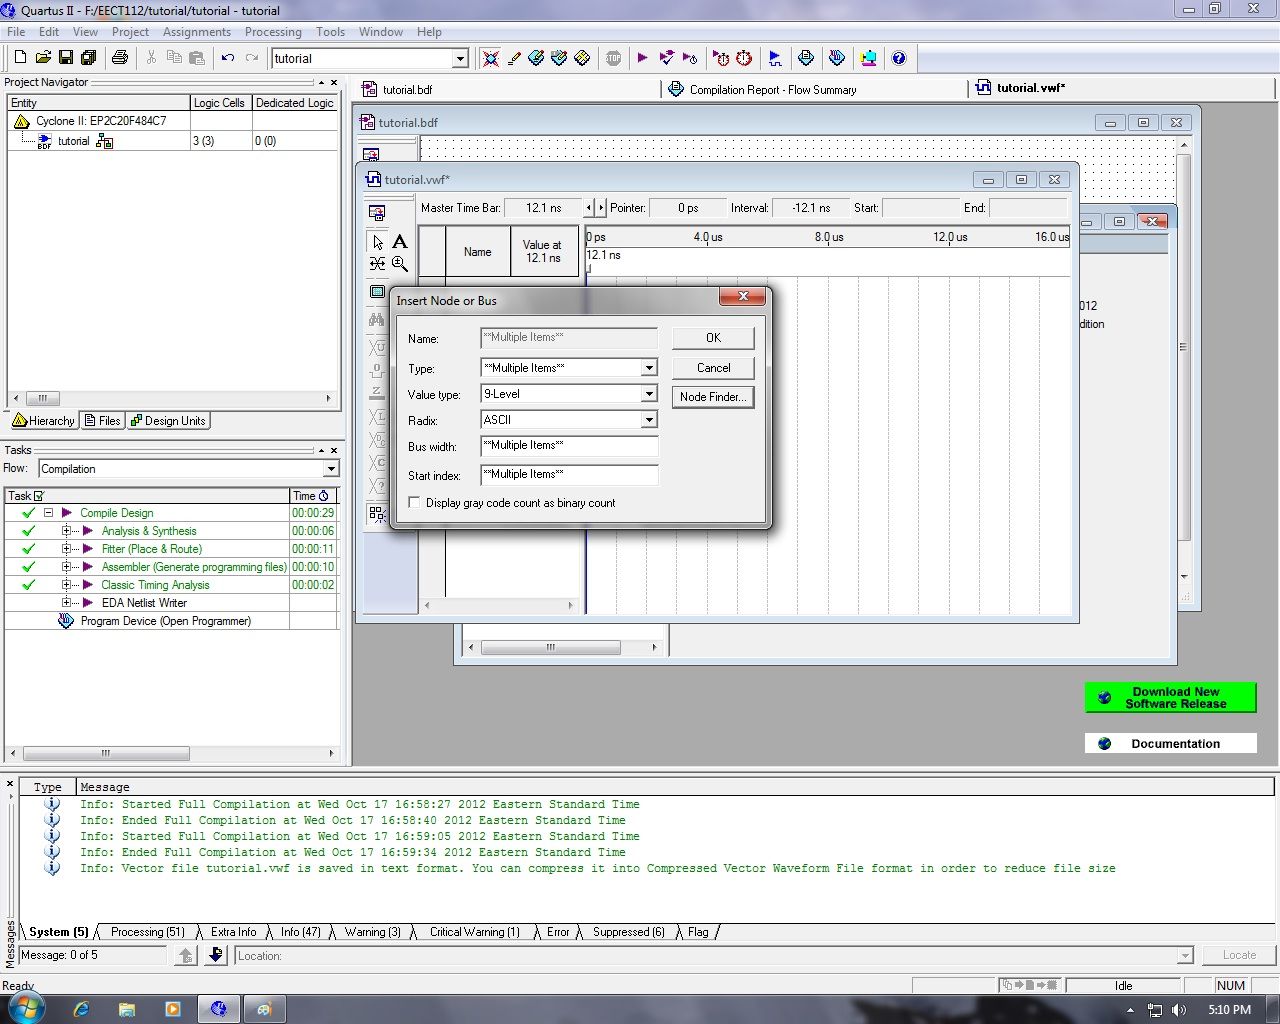Expand the Analysis & Synthesis task node

68,531
